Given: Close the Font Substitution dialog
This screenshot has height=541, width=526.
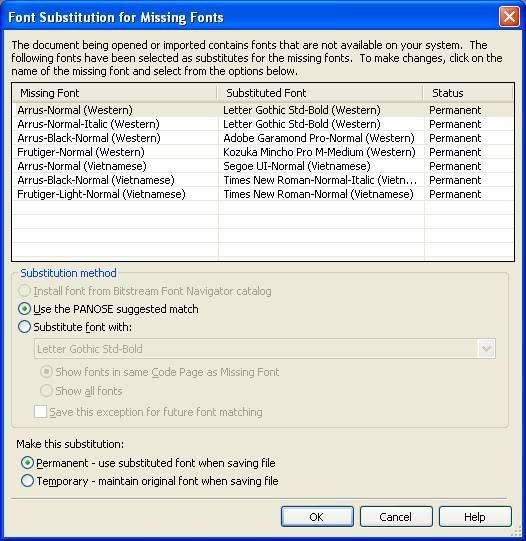Looking at the screenshot, I should 509,16.
